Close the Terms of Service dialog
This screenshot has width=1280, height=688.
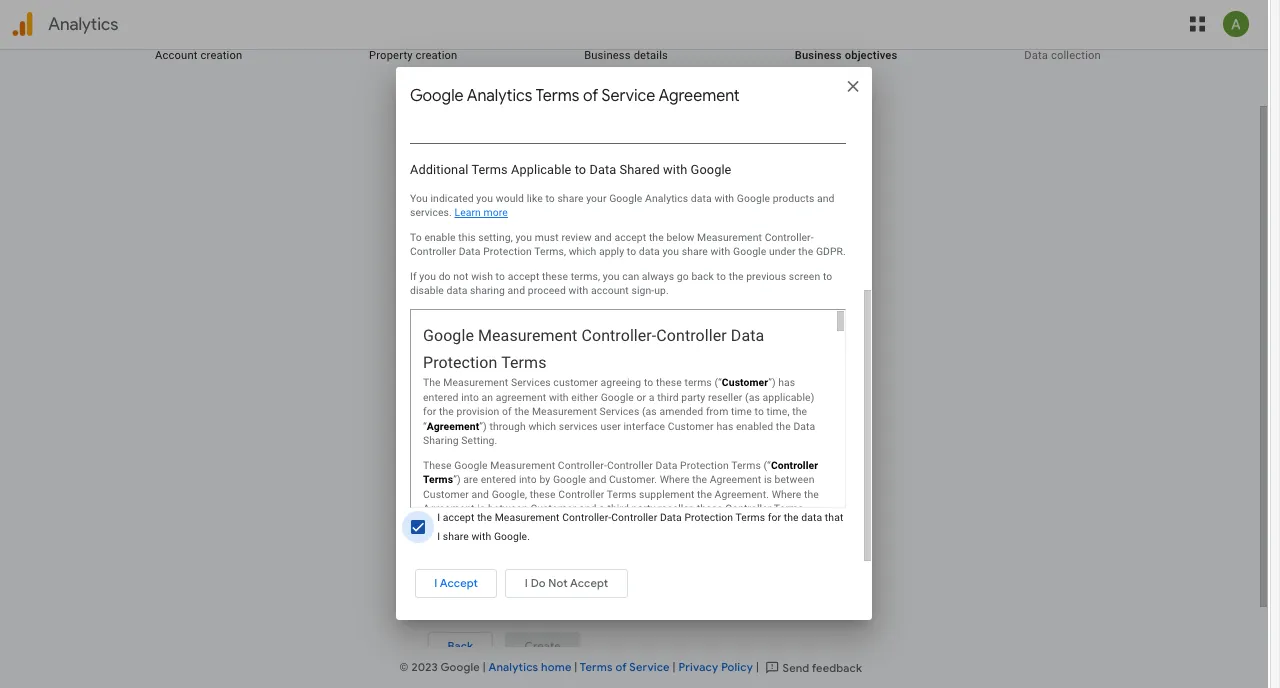(853, 87)
